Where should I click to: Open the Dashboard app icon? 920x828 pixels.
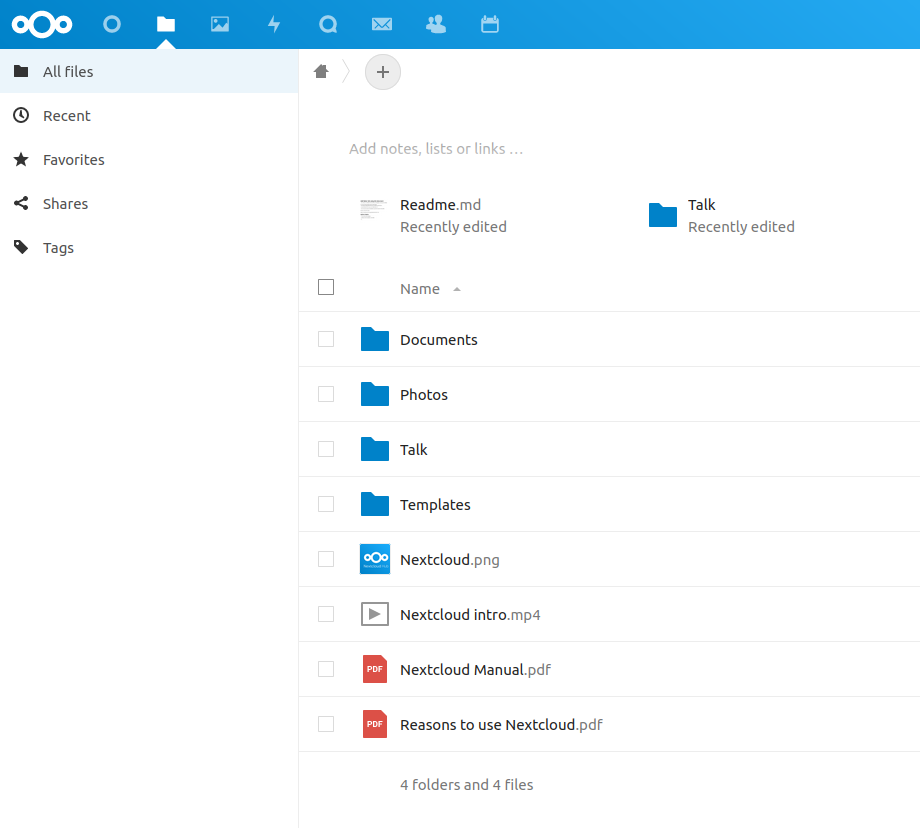[112, 24]
